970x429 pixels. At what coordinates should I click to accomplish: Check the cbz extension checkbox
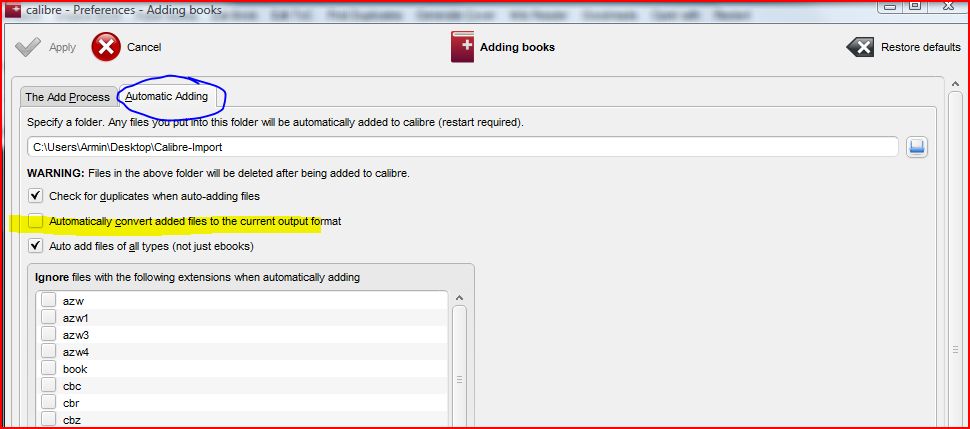(x=48, y=420)
